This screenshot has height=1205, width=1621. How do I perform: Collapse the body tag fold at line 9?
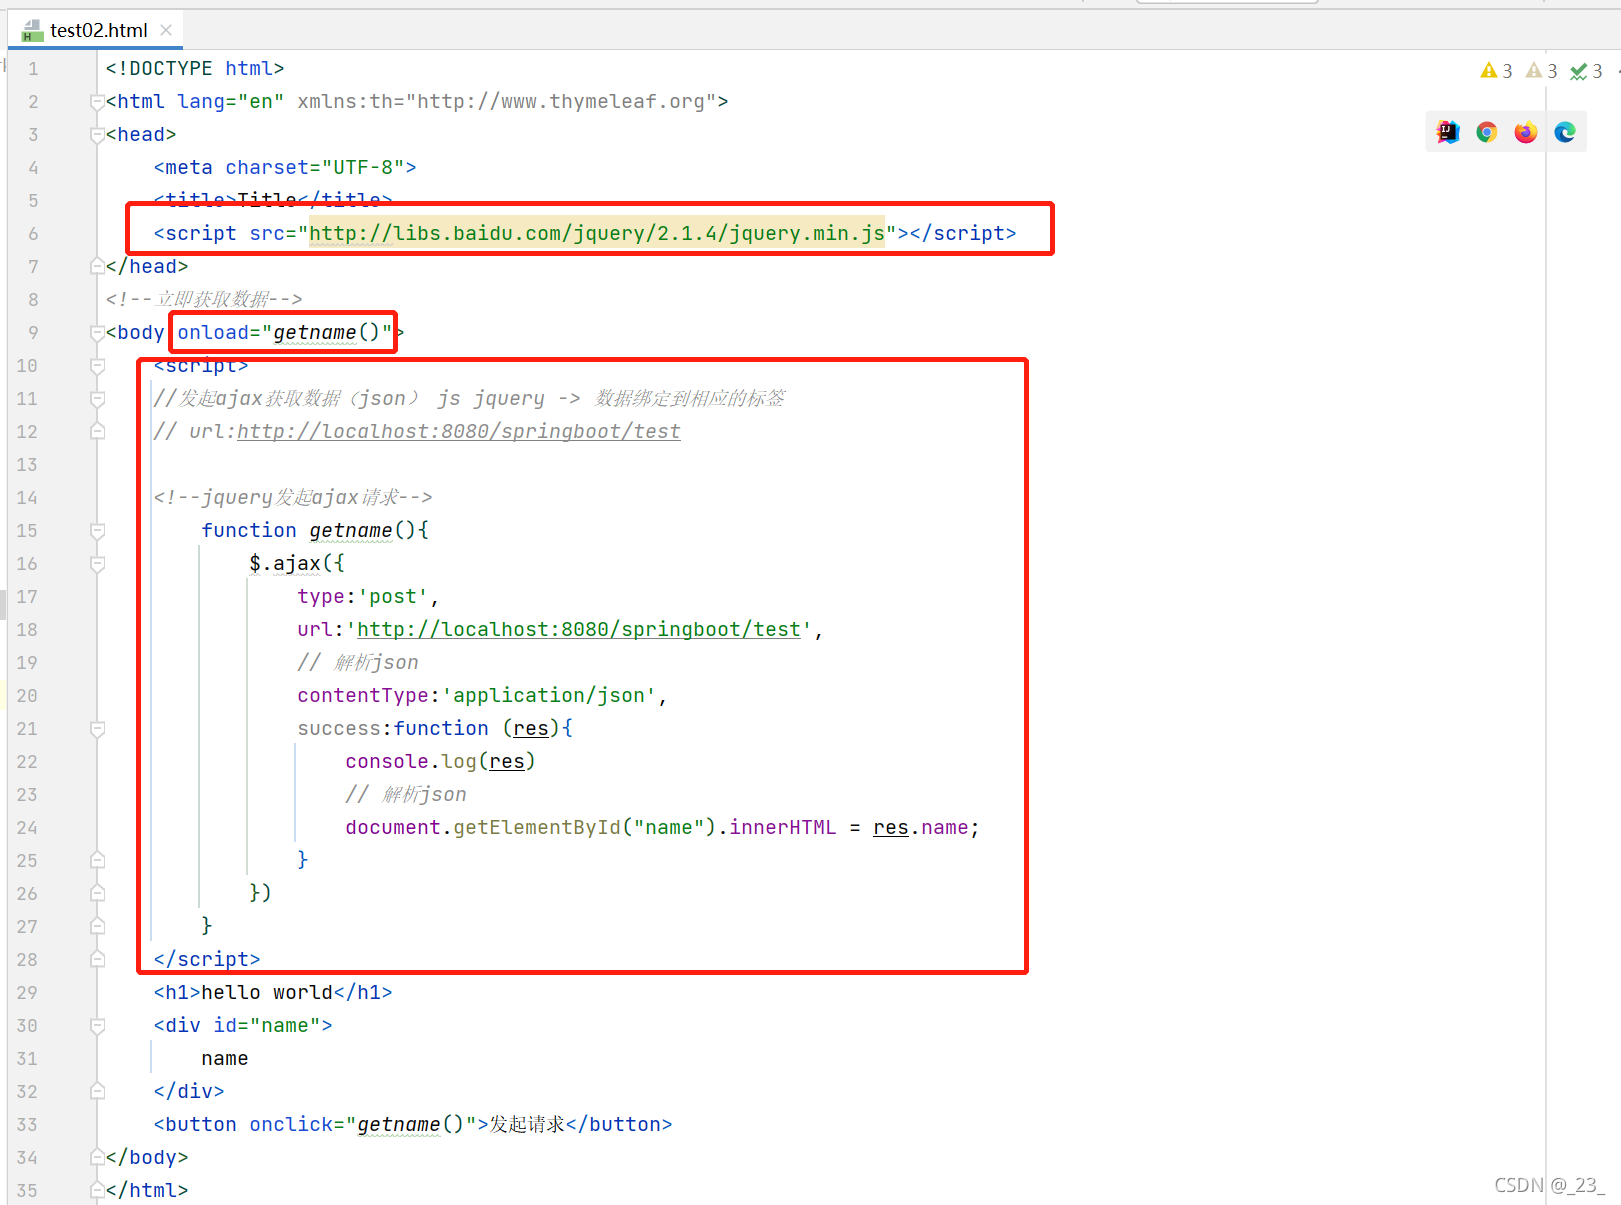point(97,332)
